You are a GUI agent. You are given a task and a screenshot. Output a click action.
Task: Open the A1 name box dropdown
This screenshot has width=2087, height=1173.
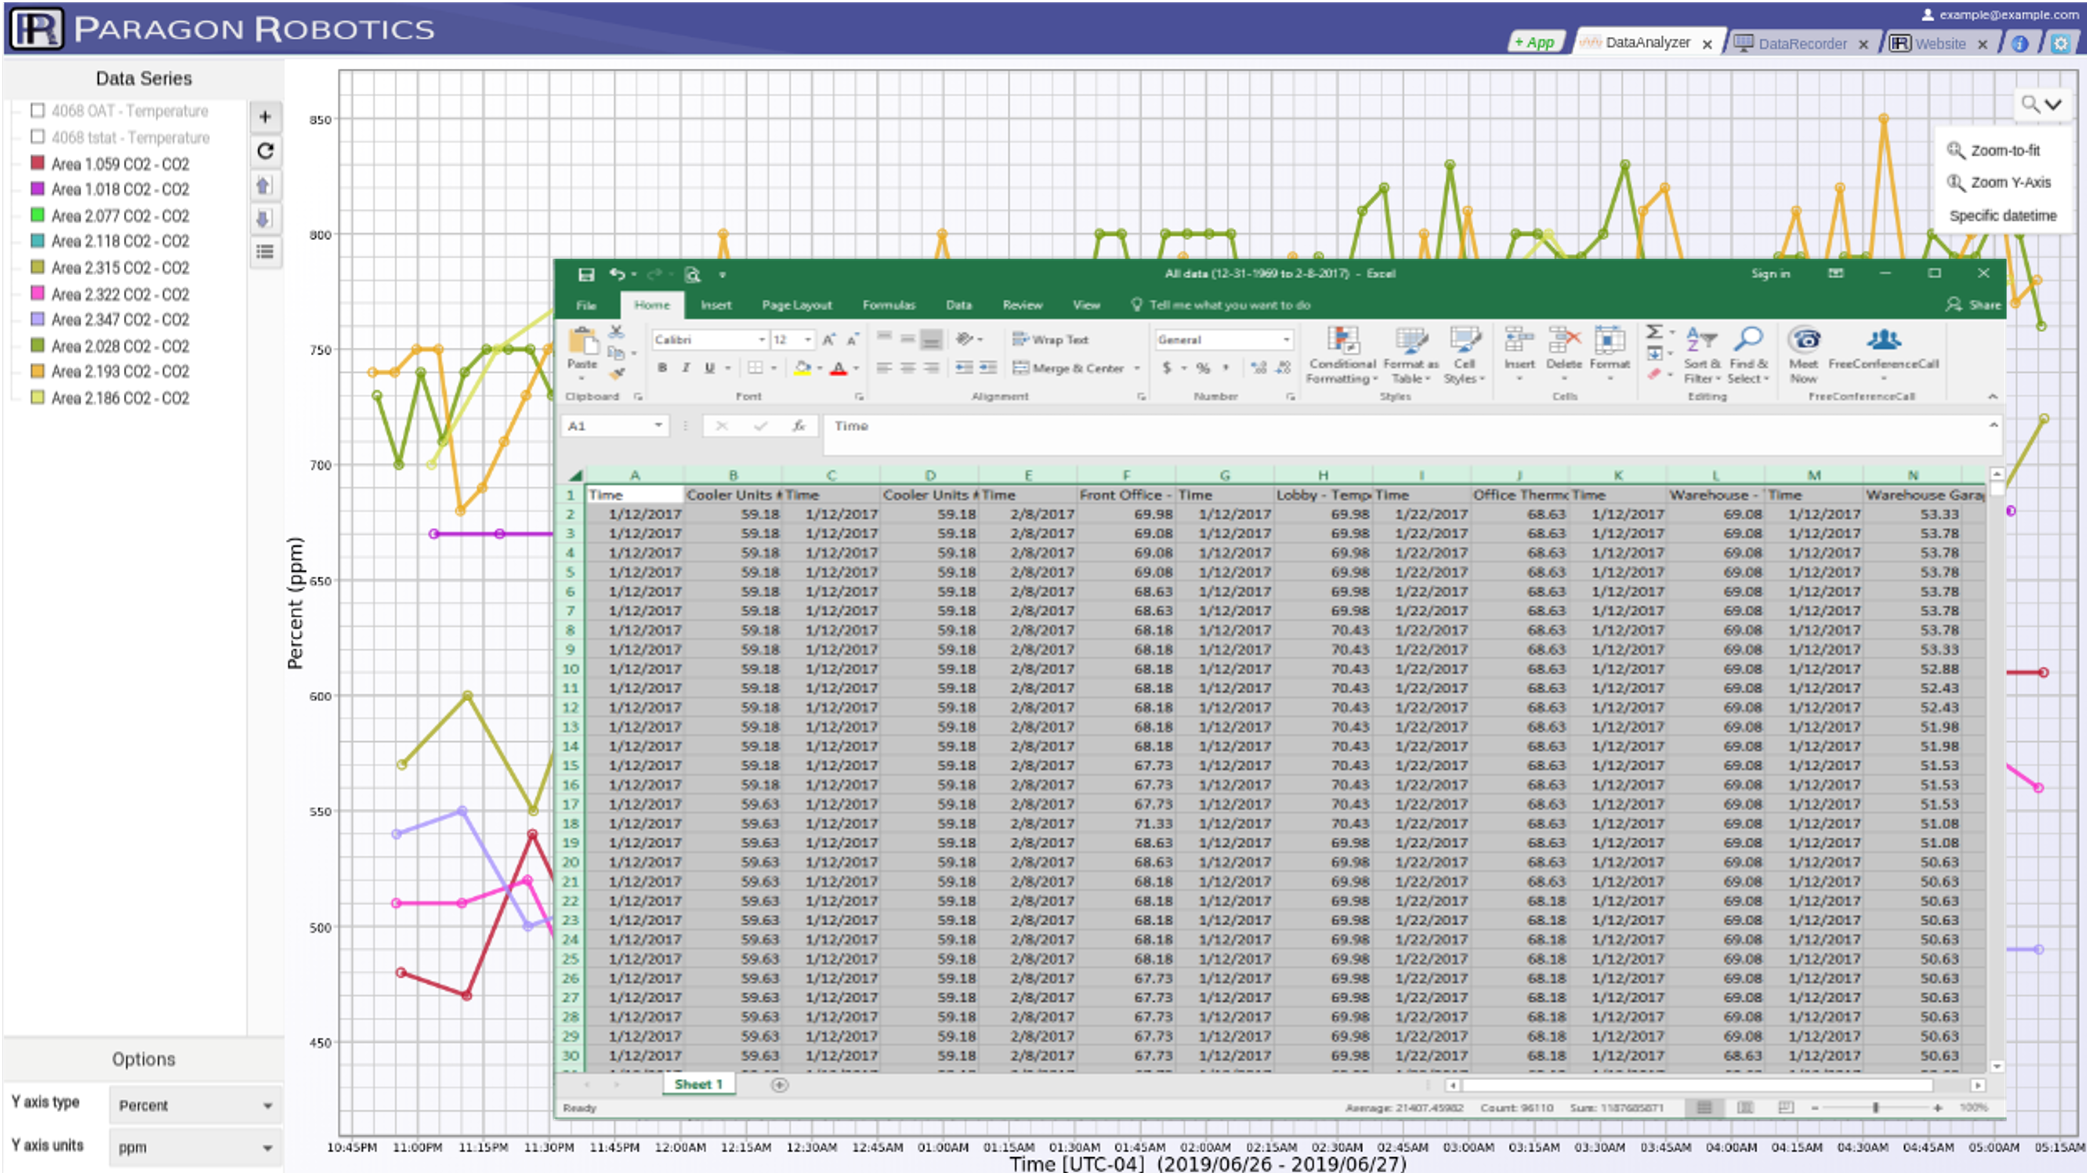tap(658, 426)
